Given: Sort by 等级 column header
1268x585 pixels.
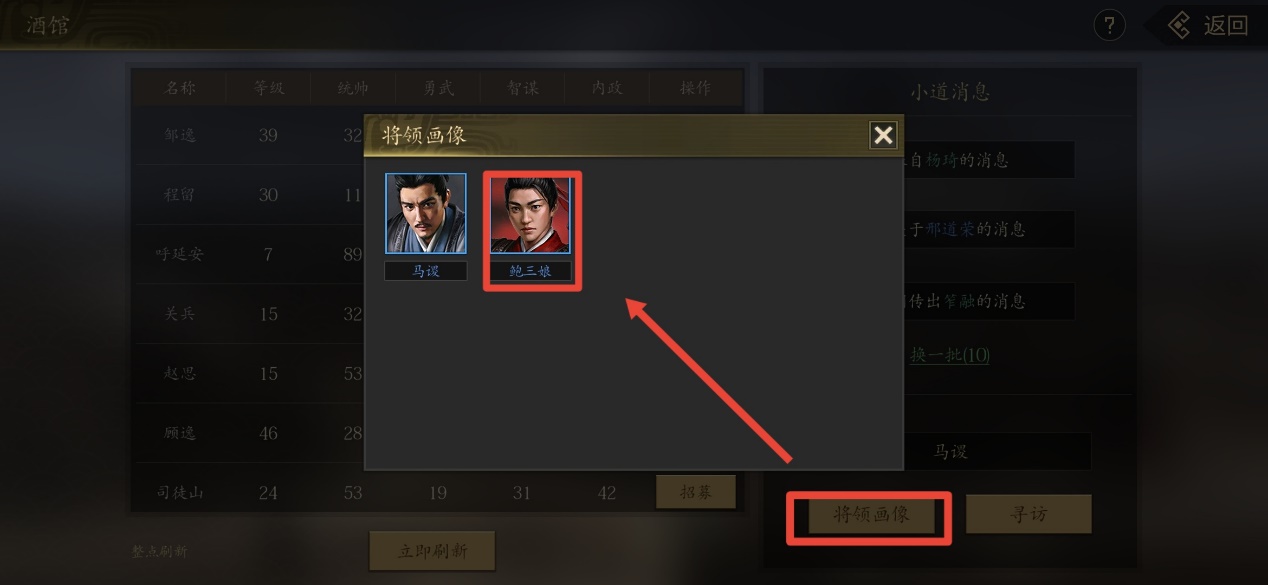Looking at the screenshot, I should [268, 88].
